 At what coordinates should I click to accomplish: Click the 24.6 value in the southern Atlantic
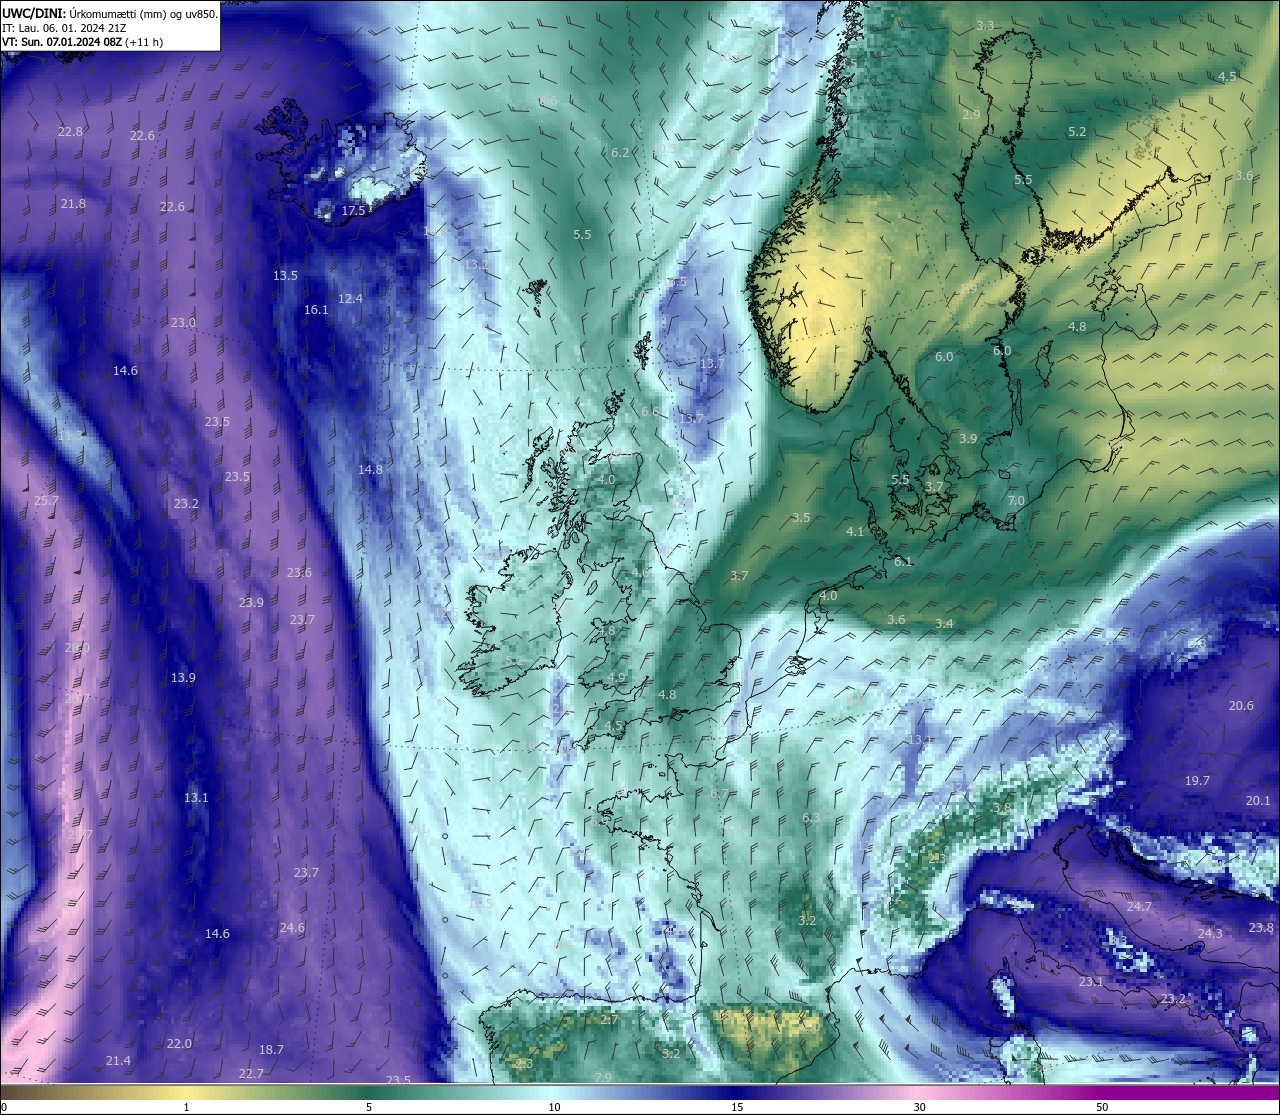point(292,927)
